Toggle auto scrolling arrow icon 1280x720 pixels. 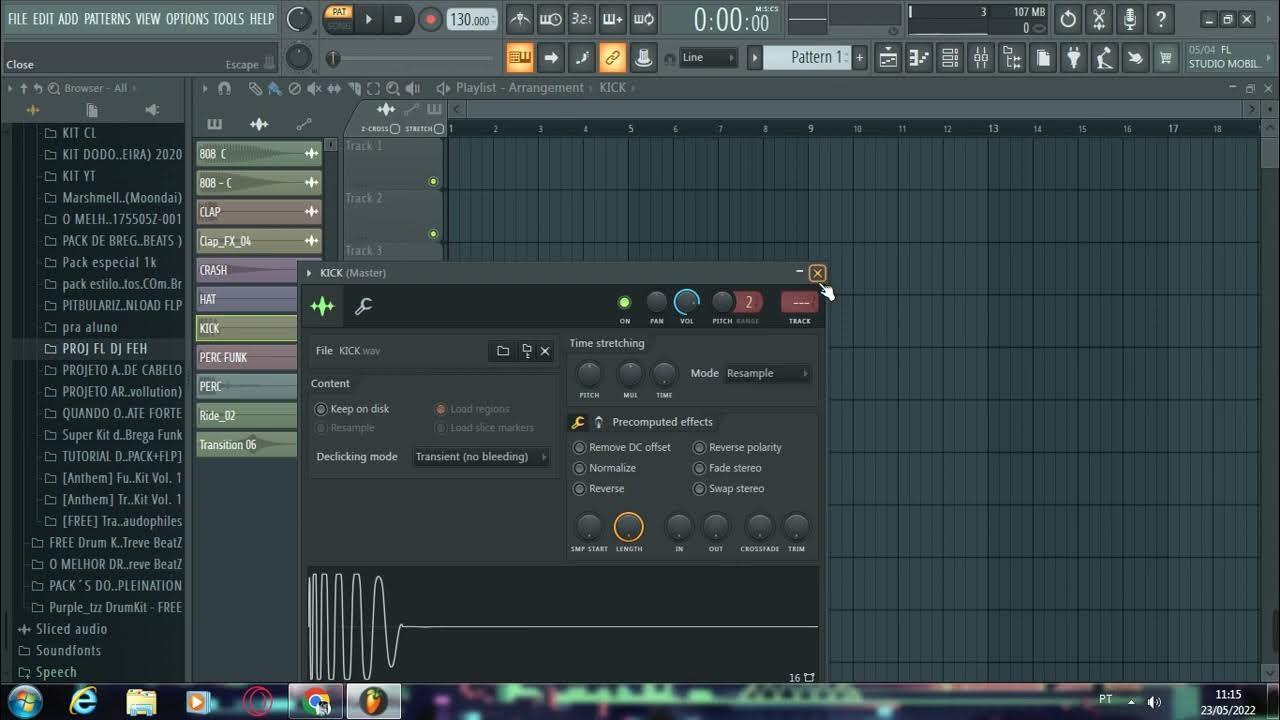point(551,58)
